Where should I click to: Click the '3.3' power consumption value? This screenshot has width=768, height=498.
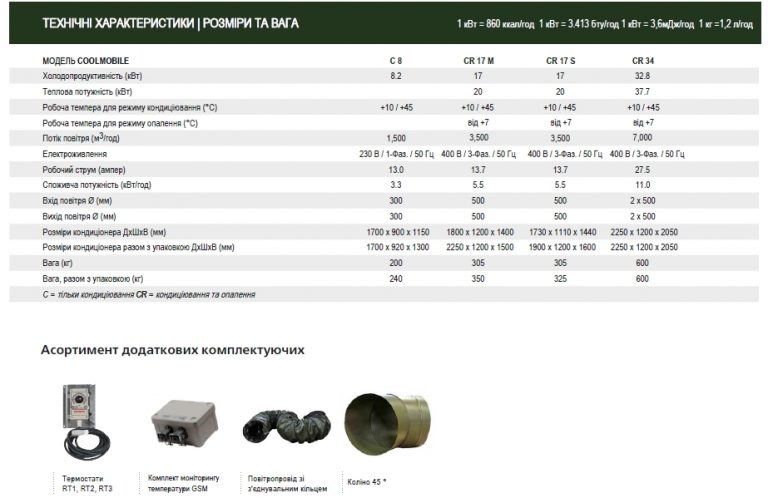click(396, 185)
